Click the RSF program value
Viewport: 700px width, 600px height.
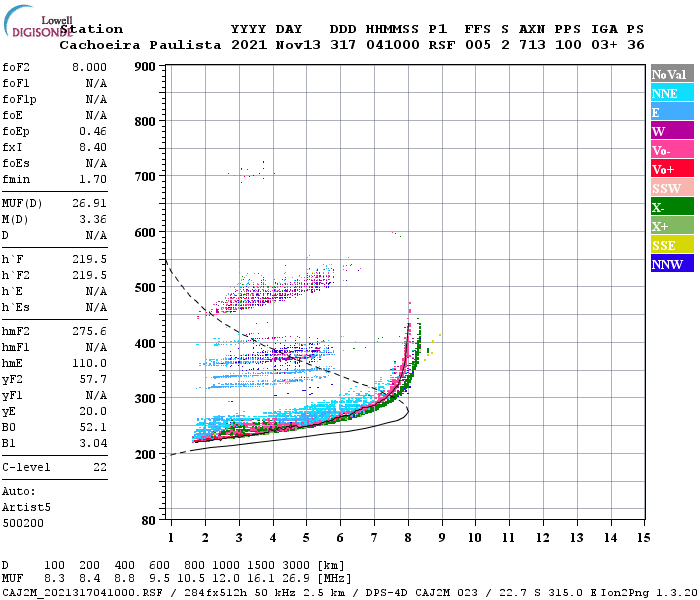pos(442,45)
